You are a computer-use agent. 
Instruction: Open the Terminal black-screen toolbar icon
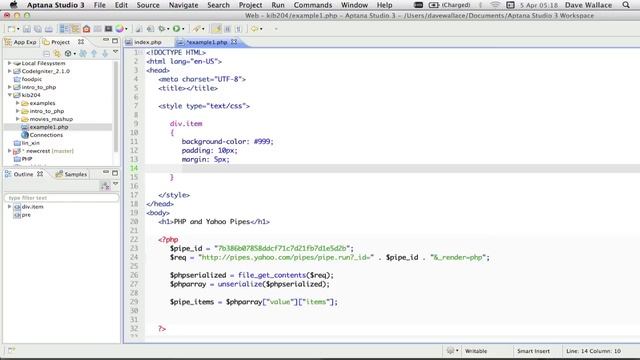coord(108,29)
